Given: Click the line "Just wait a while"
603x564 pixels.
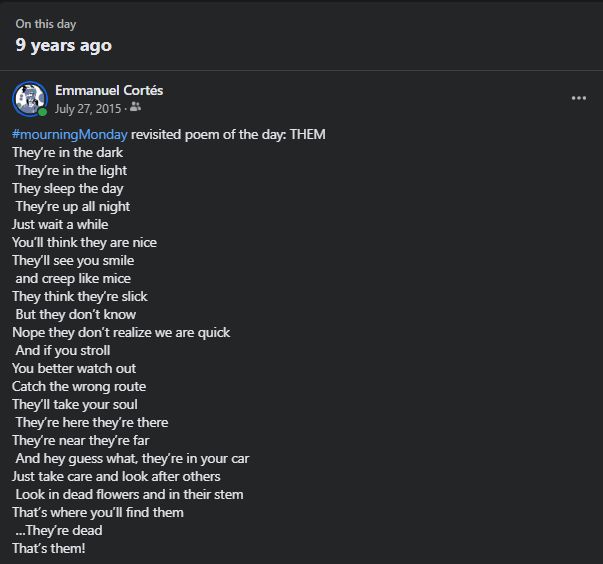Looking at the screenshot, I should click(x=60, y=225).
